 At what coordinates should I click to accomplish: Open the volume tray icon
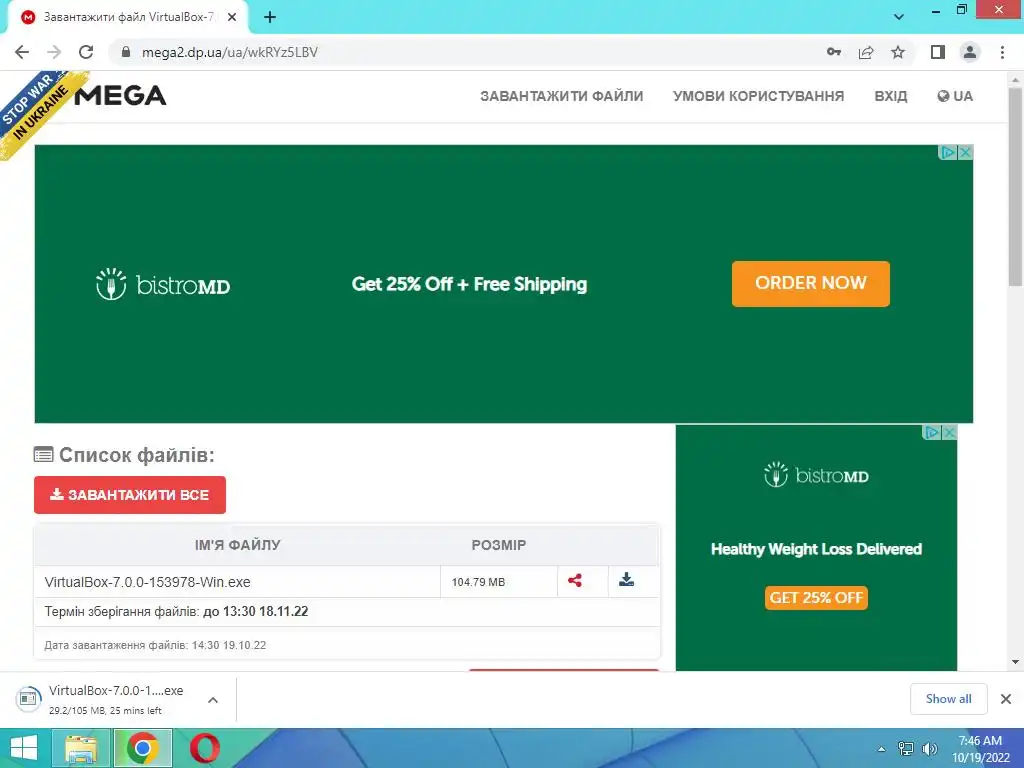pos(929,749)
